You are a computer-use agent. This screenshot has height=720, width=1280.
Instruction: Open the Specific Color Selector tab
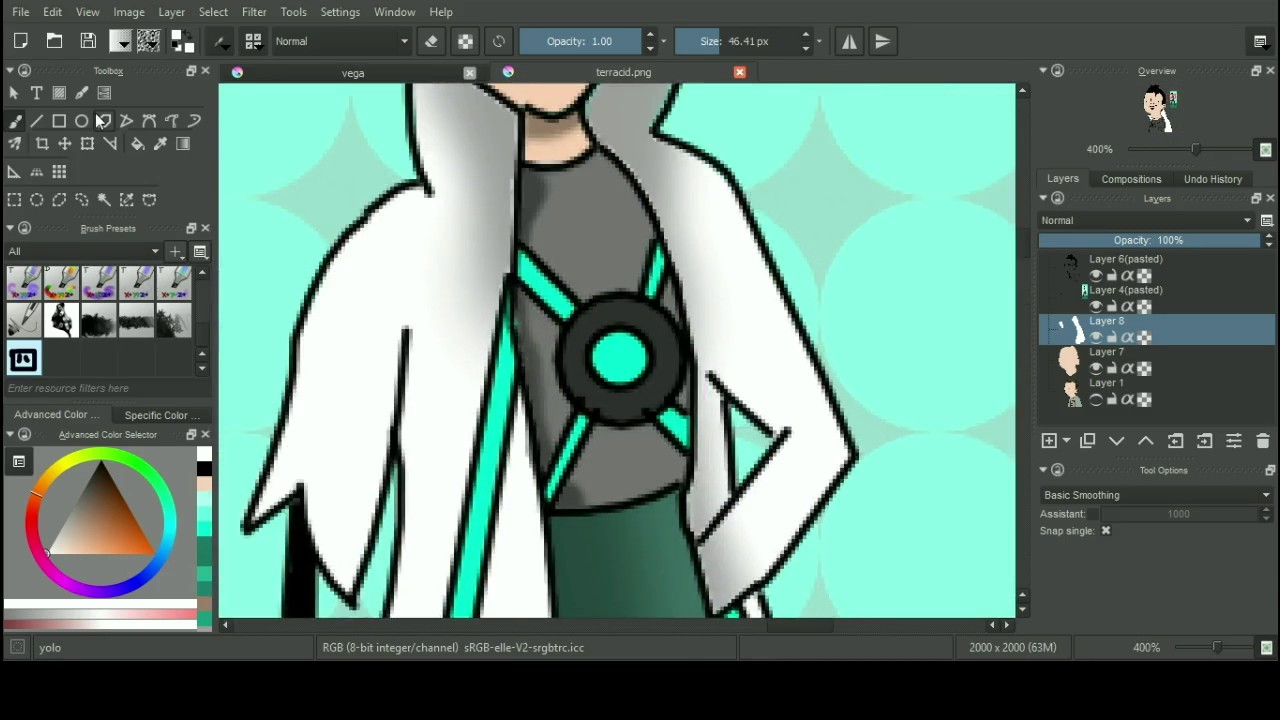coord(162,415)
